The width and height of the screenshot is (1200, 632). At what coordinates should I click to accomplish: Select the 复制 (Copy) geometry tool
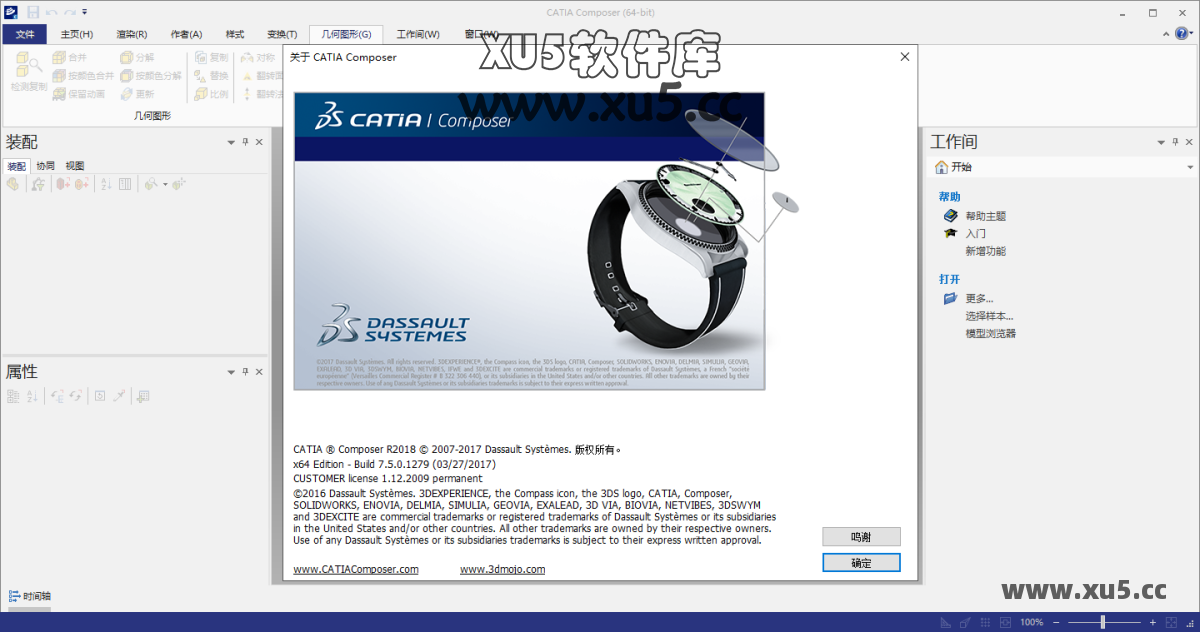[x=200, y=56]
